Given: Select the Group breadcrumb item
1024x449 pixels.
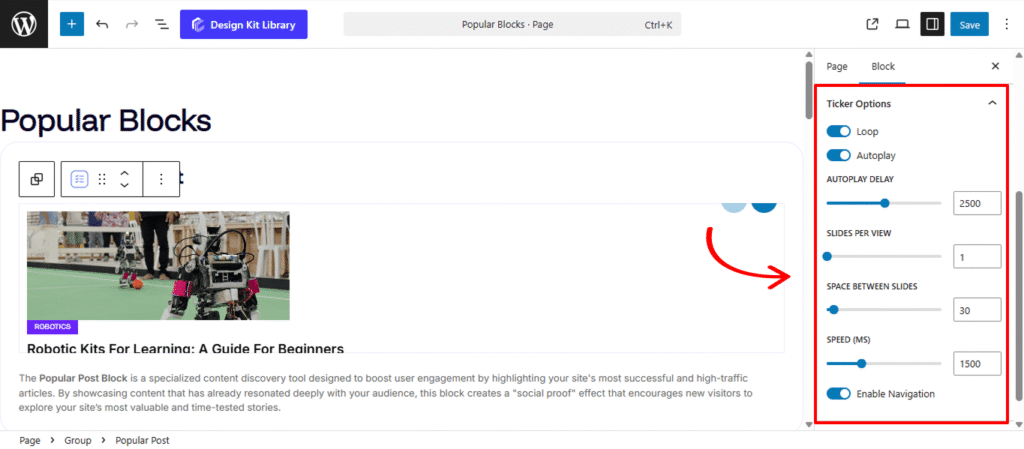Looking at the screenshot, I should tap(77, 440).
